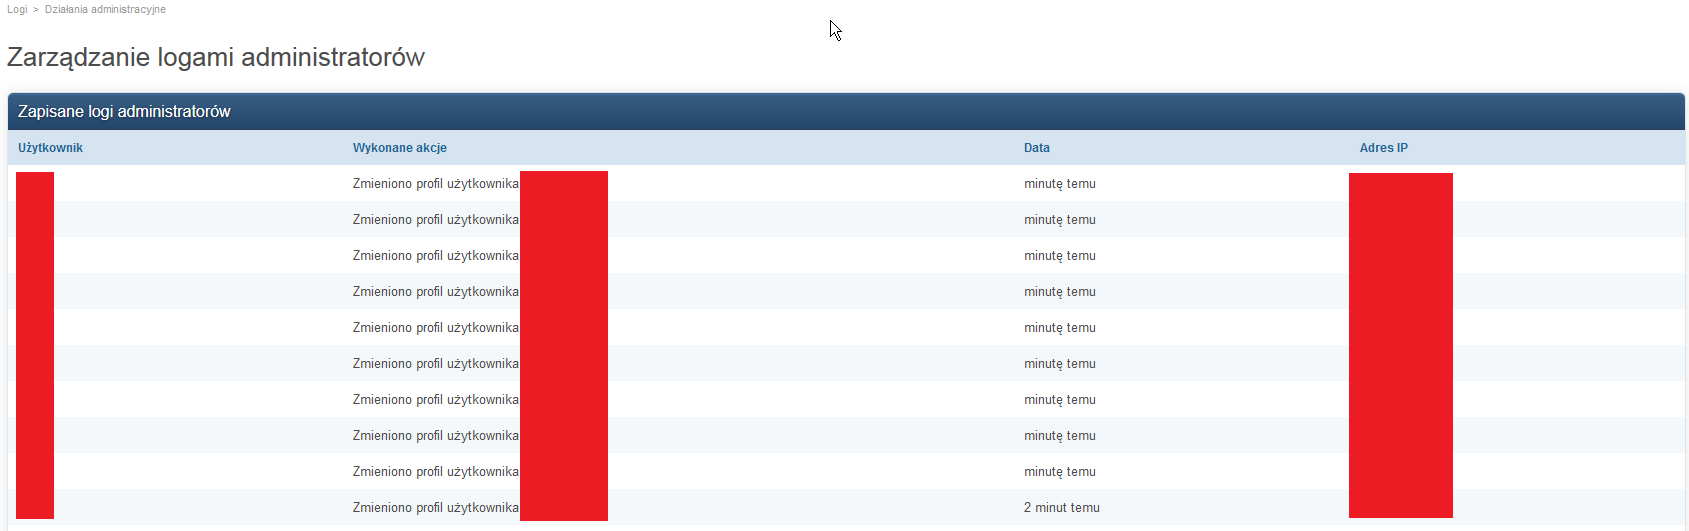
Task: Click the red redacted block in the user column
Action: [x=35, y=345]
